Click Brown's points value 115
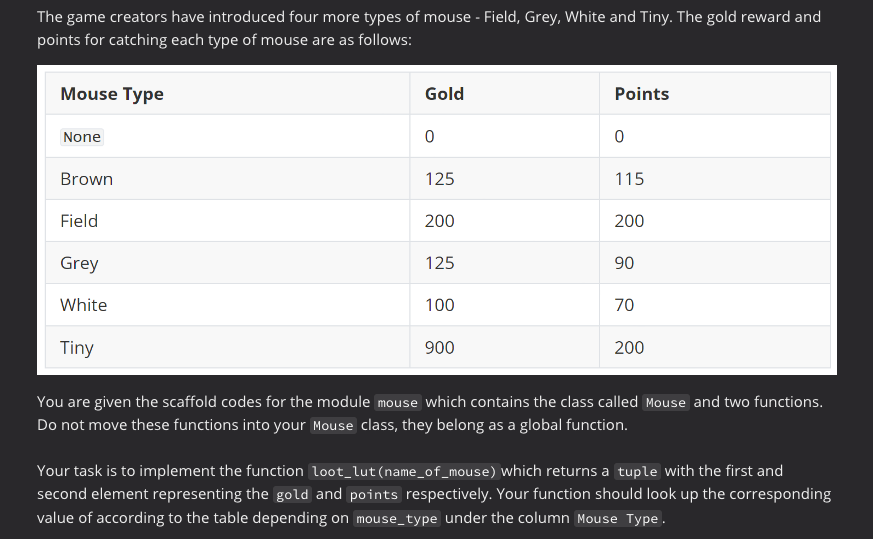The image size is (873, 539). (x=629, y=179)
